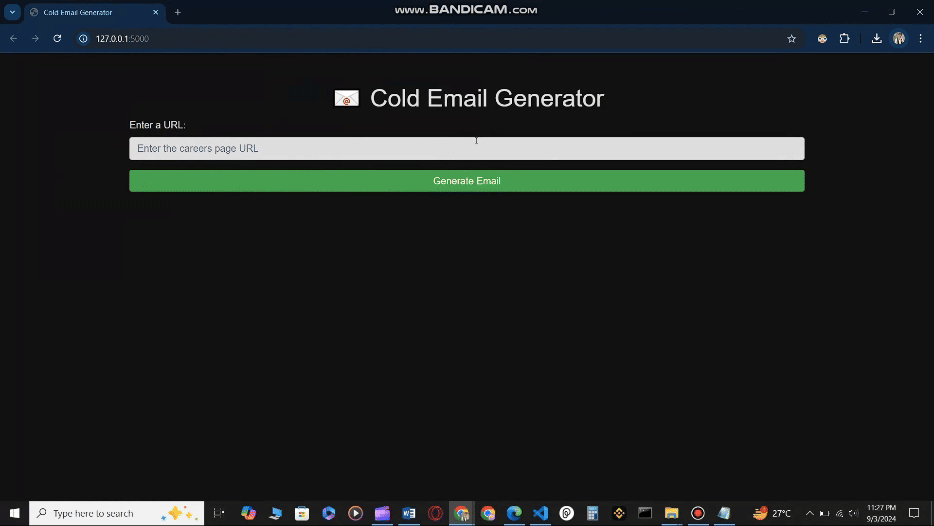
Task: View site information icon in address bar
Action: pyautogui.click(x=83, y=39)
